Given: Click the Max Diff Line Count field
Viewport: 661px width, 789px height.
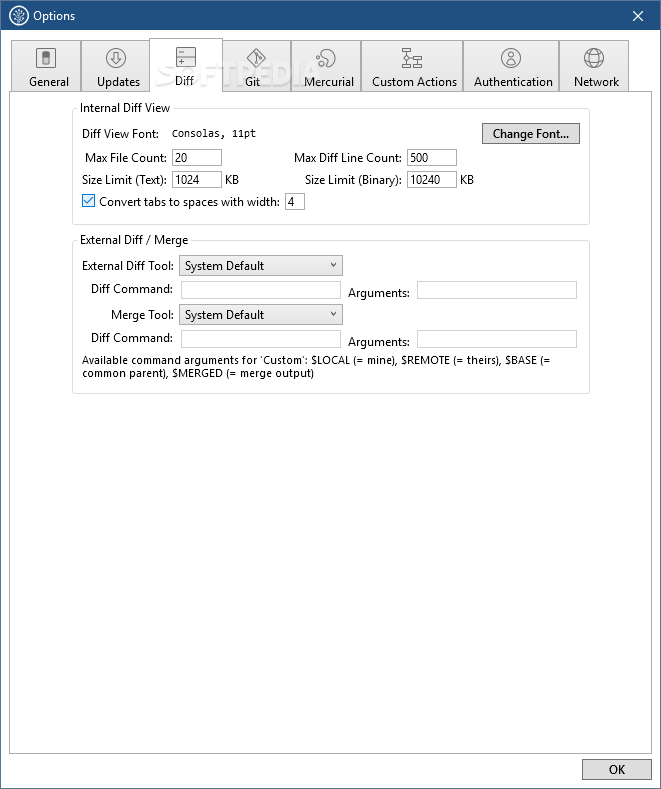Looking at the screenshot, I should click(432, 157).
